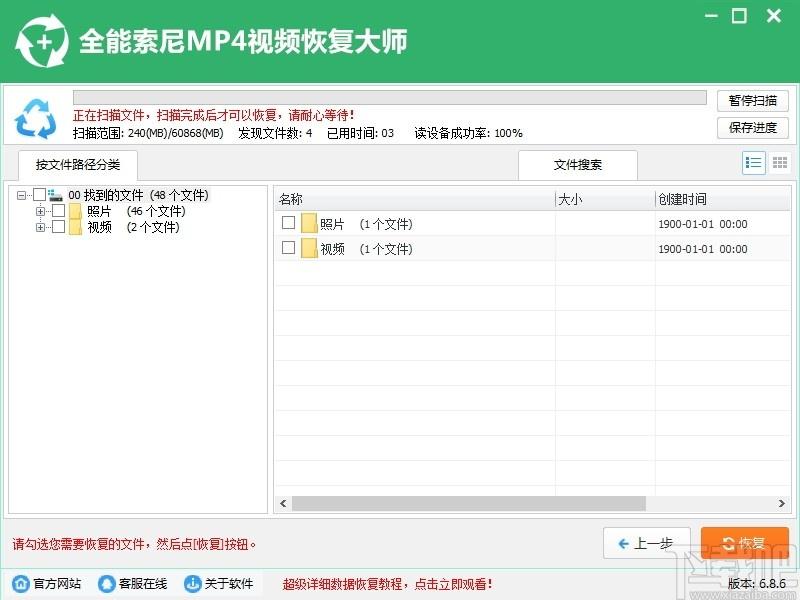Click the 版本: 6.8.6 version text
This screenshot has height=600, width=800.
pos(757,583)
